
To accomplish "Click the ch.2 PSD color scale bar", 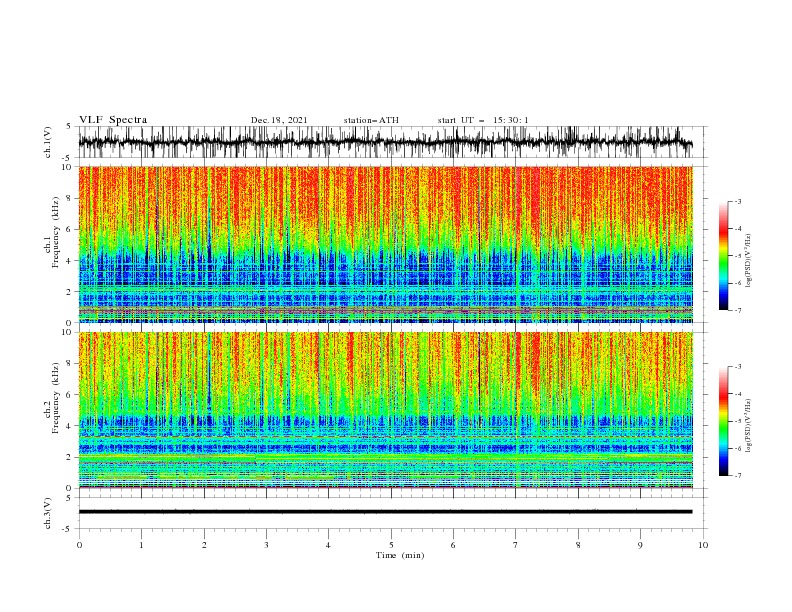I will coord(723,421).
